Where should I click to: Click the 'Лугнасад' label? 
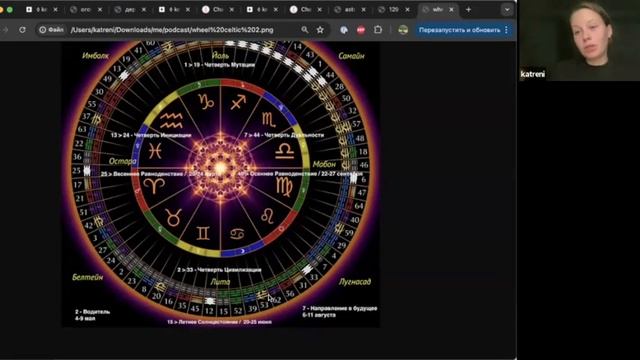(x=355, y=282)
